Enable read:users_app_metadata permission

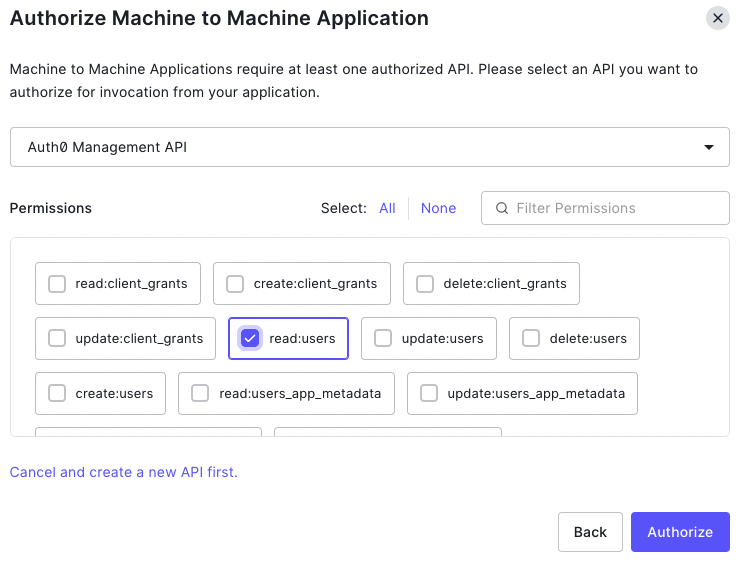(x=200, y=393)
